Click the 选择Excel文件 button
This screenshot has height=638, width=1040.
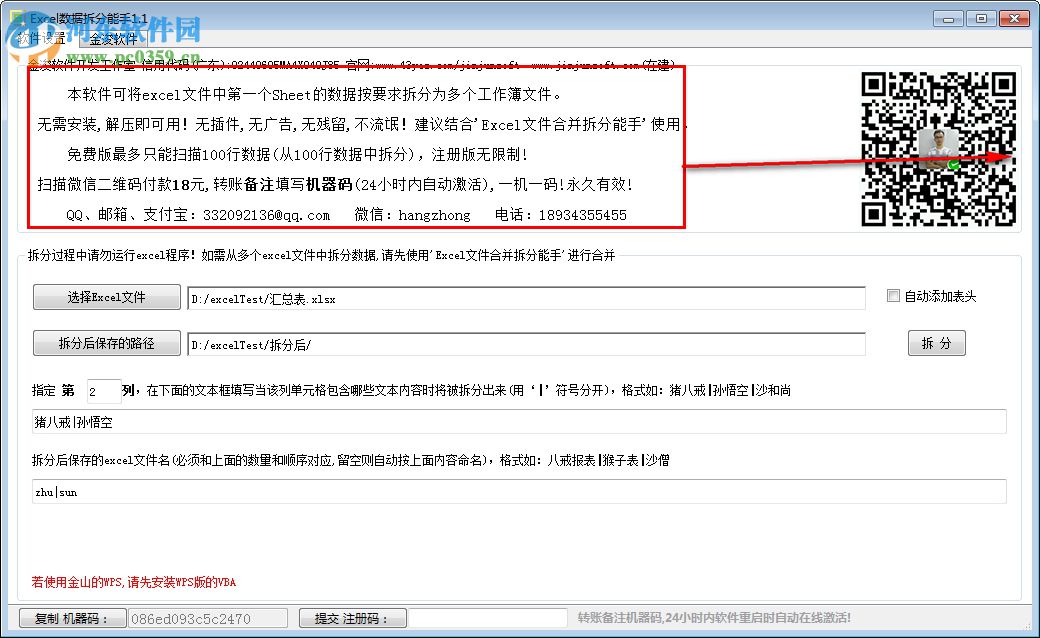[x=106, y=297]
